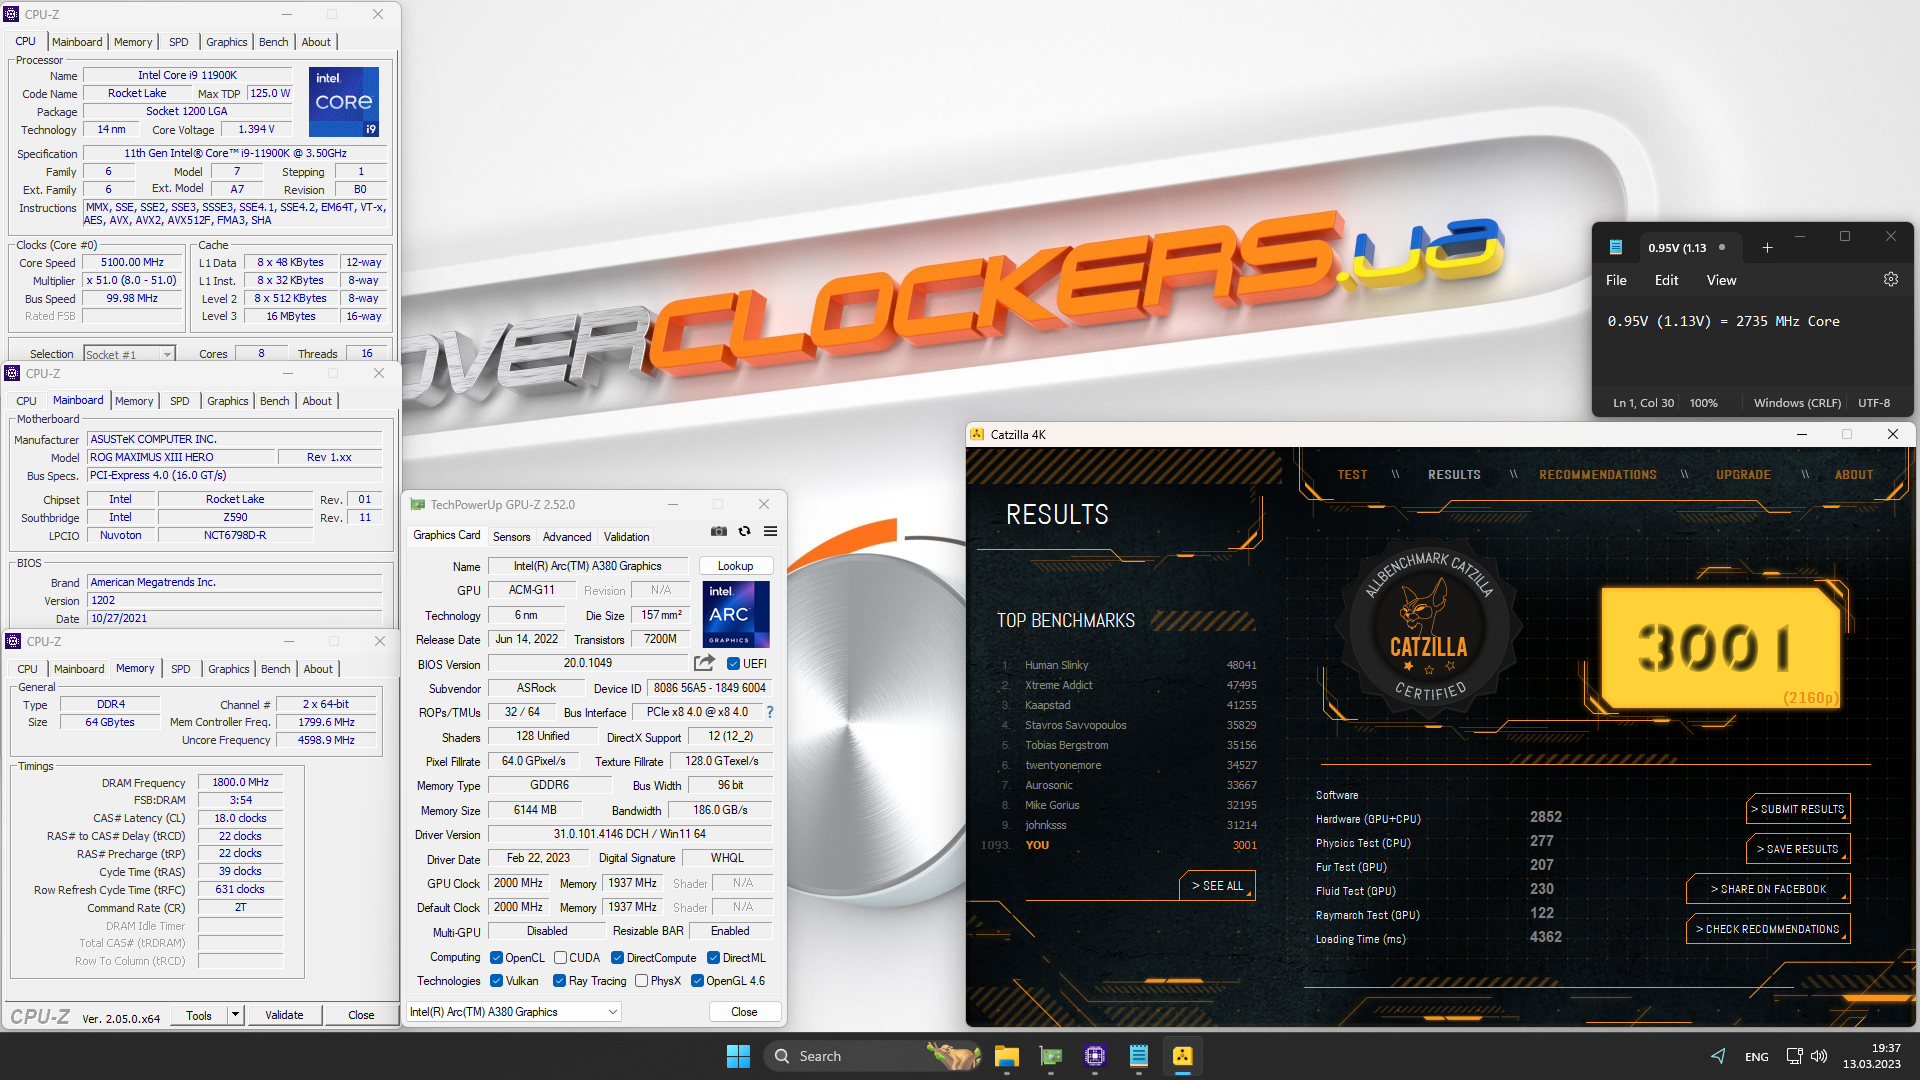Click GPU-Z title bar app icon
Viewport: 1920px width, 1080px height.
[418, 505]
